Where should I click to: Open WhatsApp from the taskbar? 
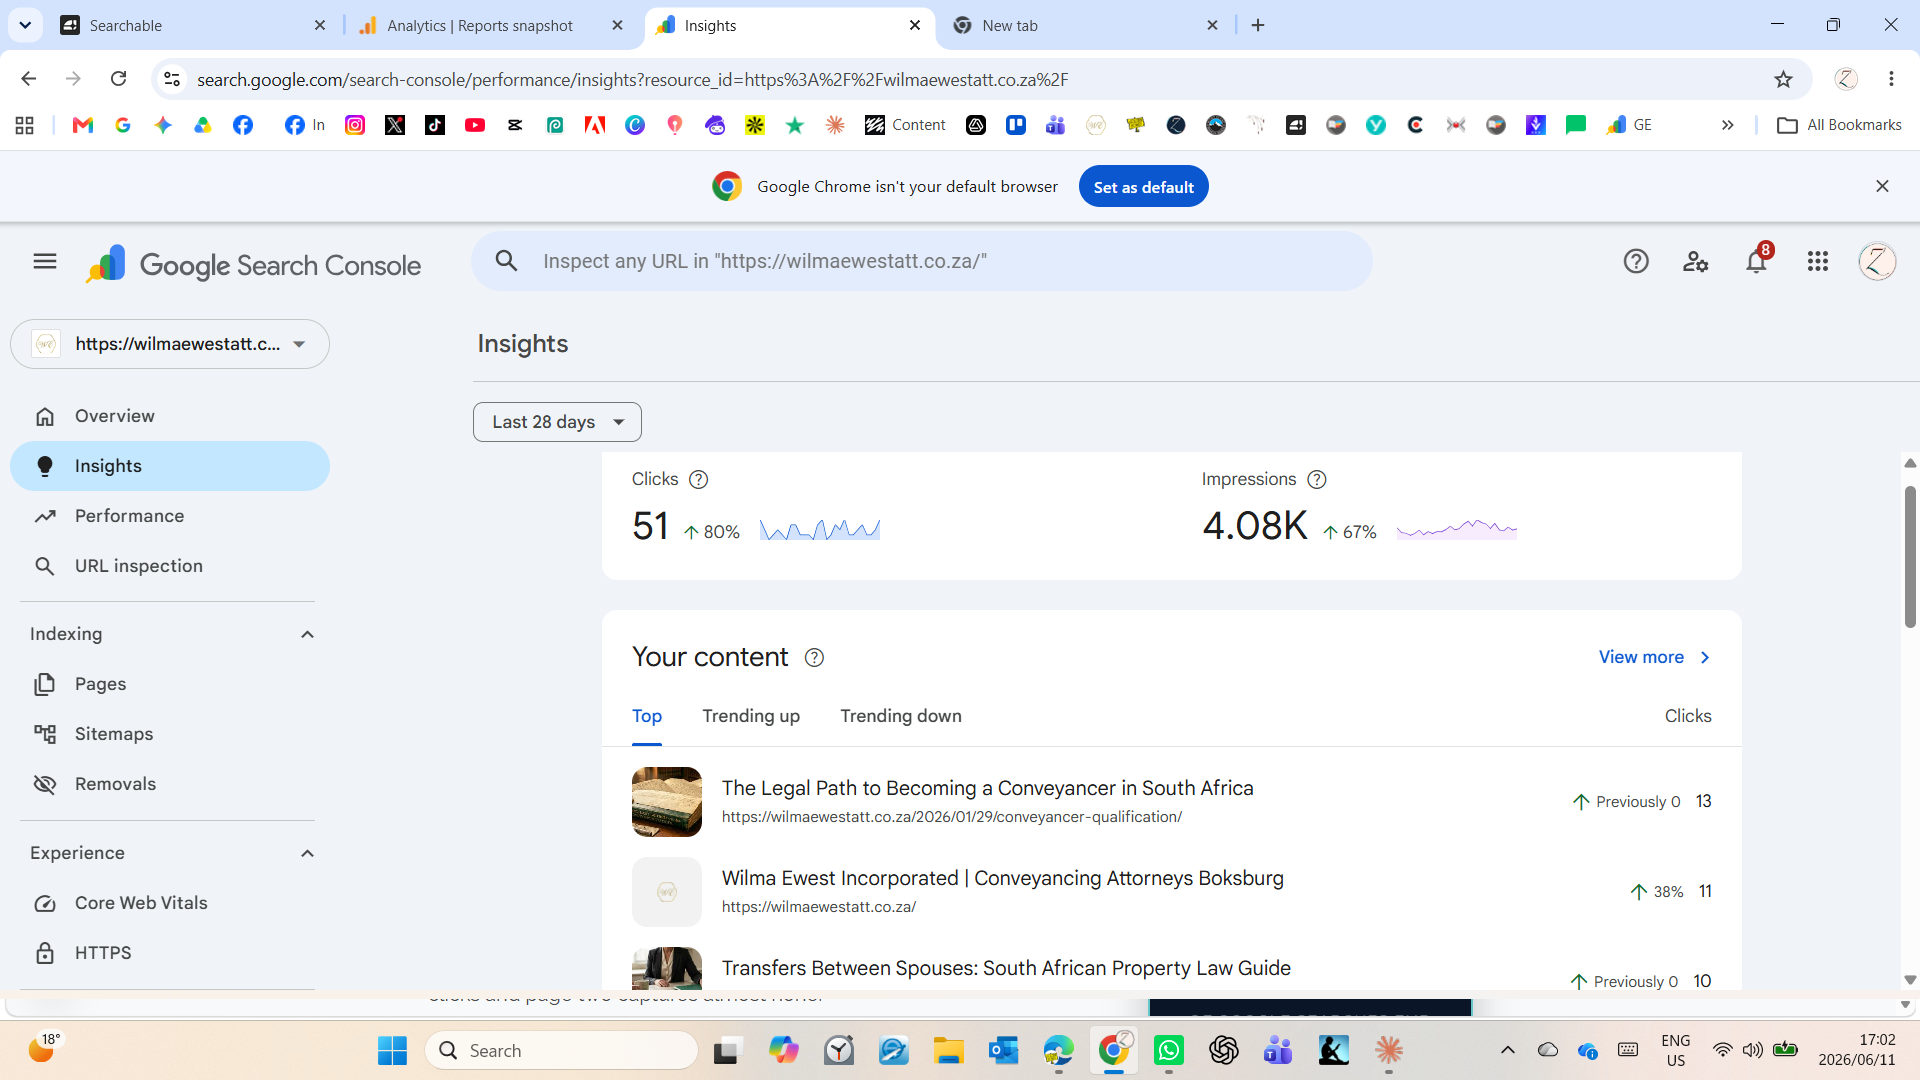(x=1169, y=1050)
